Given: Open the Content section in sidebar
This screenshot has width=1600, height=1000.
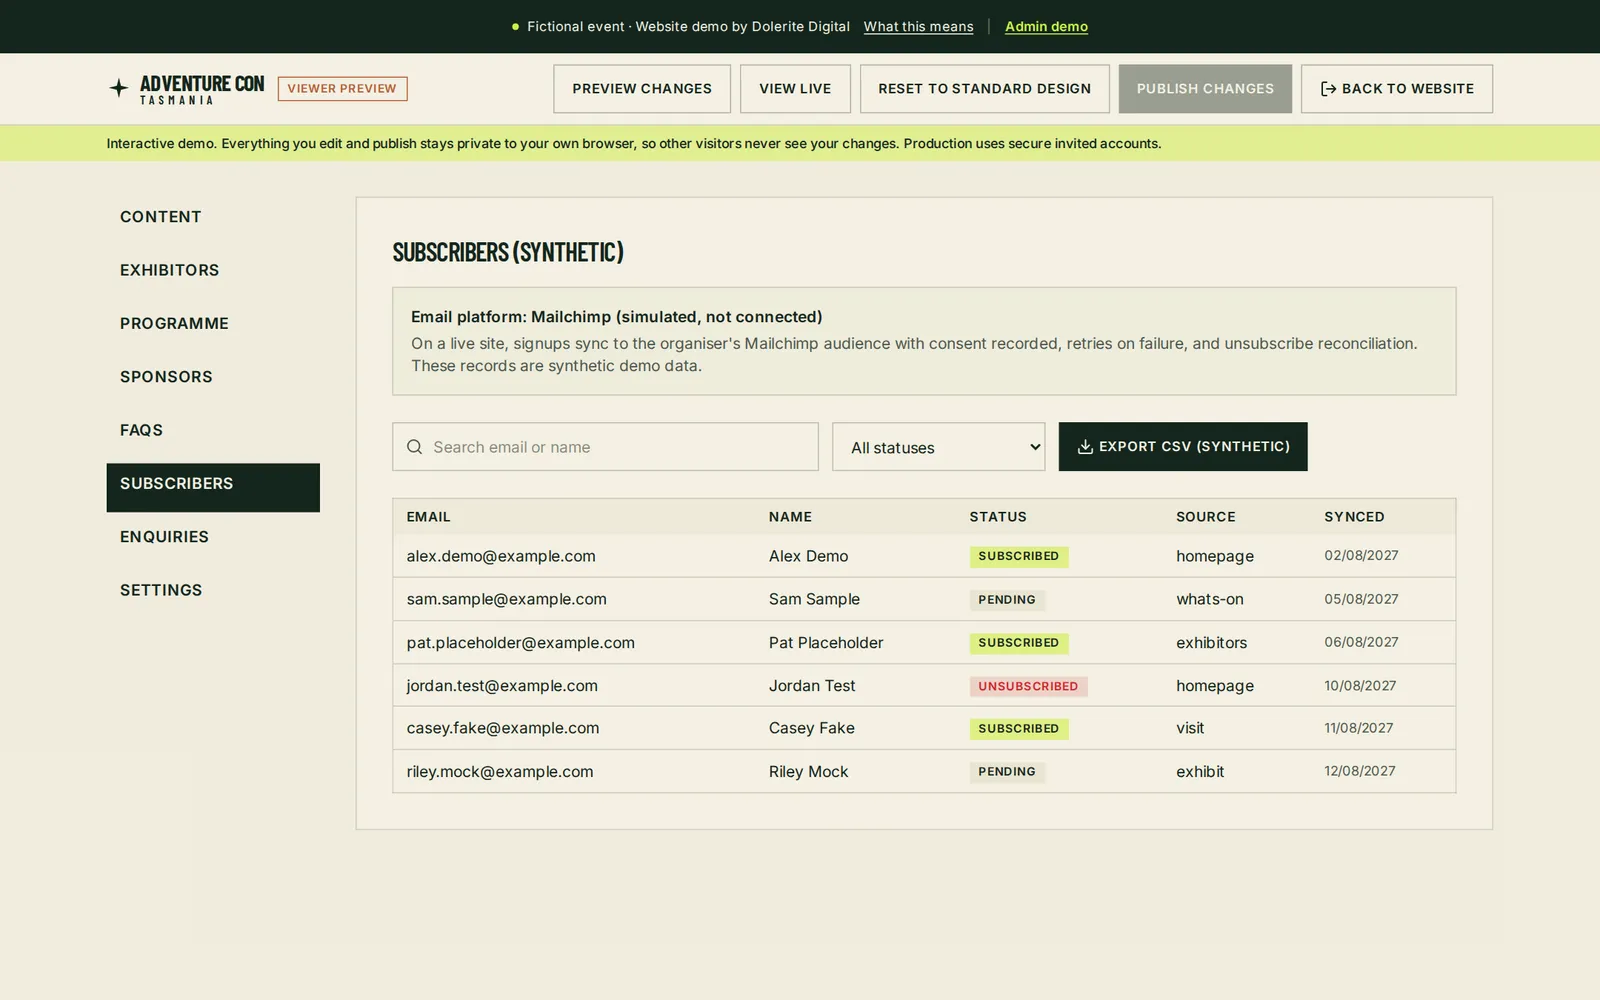Looking at the screenshot, I should pyautogui.click(x=213, y=217).
